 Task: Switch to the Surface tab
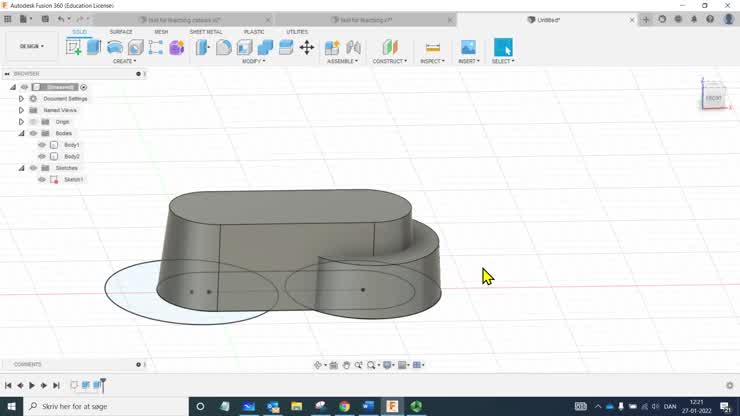(121, 32)
